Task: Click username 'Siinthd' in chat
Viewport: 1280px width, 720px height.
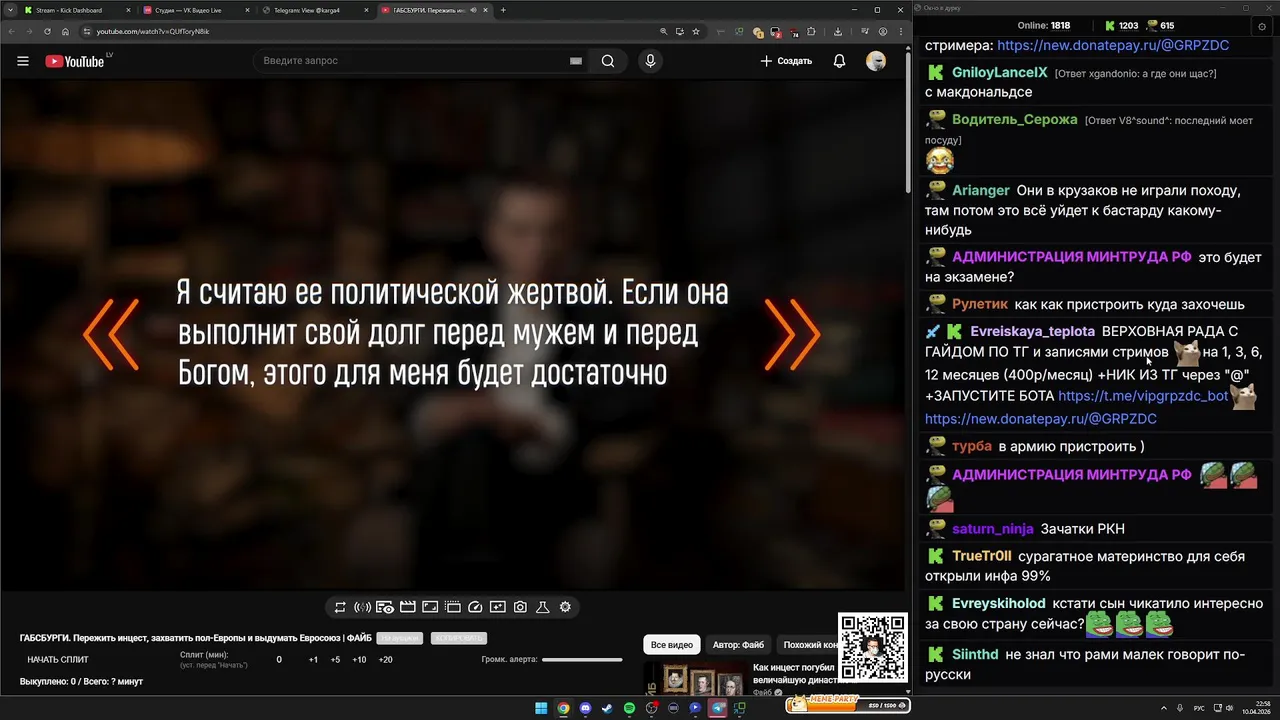Action: tap(975, 654)
